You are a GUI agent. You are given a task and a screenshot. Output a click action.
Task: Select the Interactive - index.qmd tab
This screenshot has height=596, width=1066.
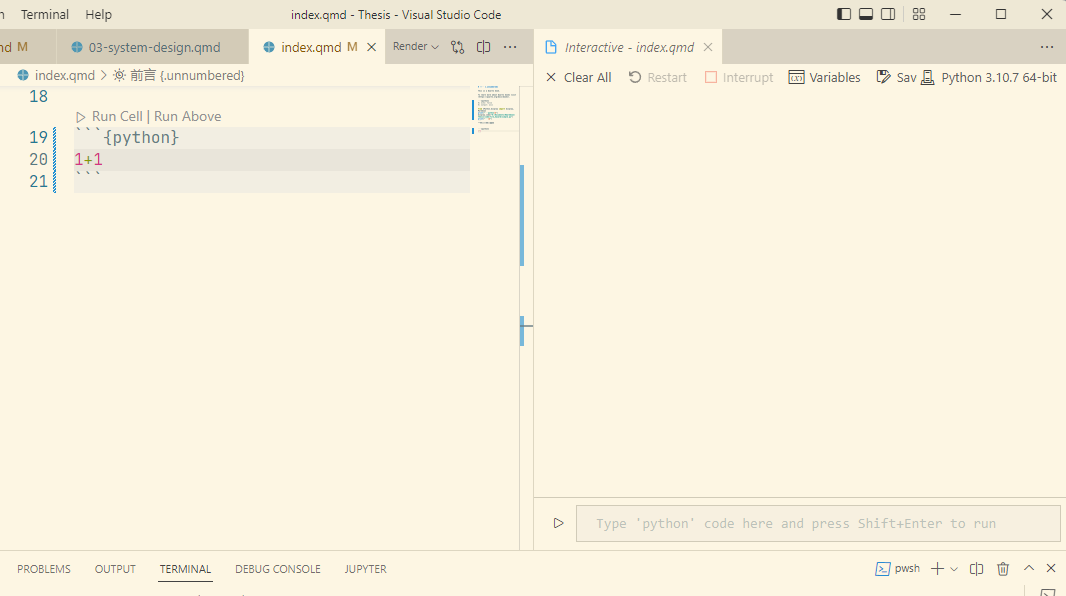pos(629,47)
